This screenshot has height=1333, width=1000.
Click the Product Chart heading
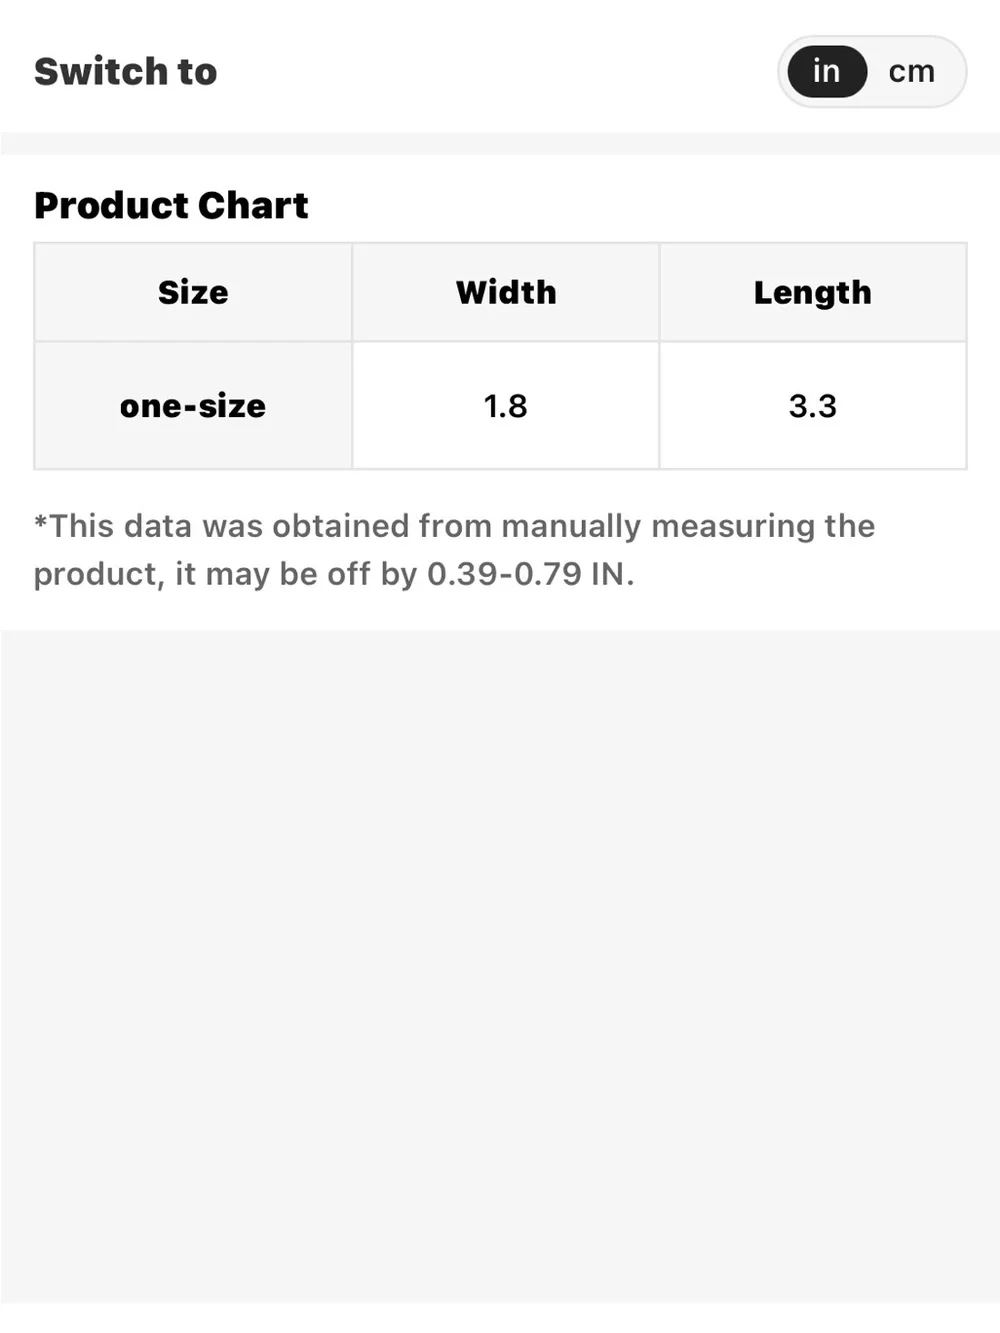click(x=171, y=205)
